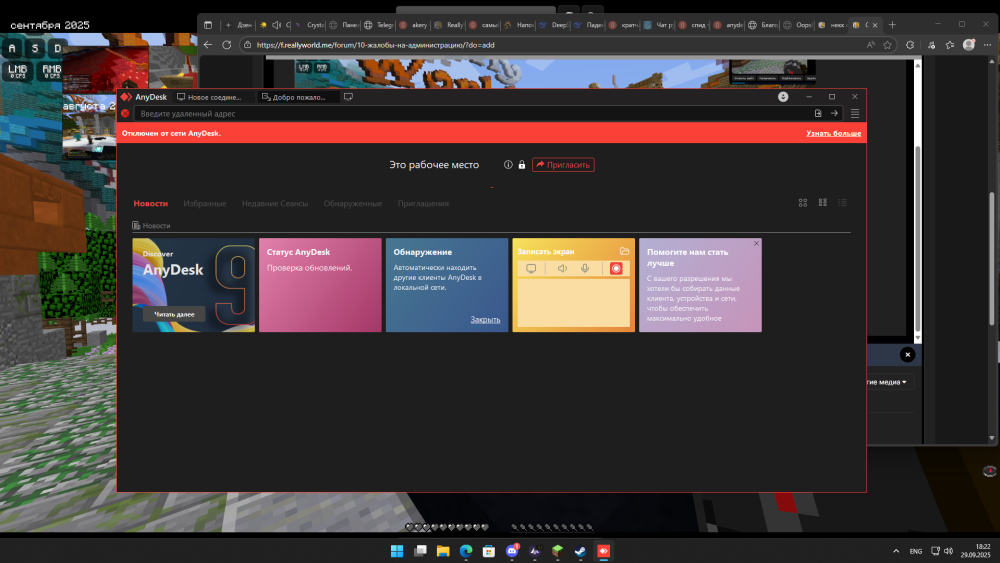
Task: Click the connect arrow in AnyDesk address bar
Action: 834,113
